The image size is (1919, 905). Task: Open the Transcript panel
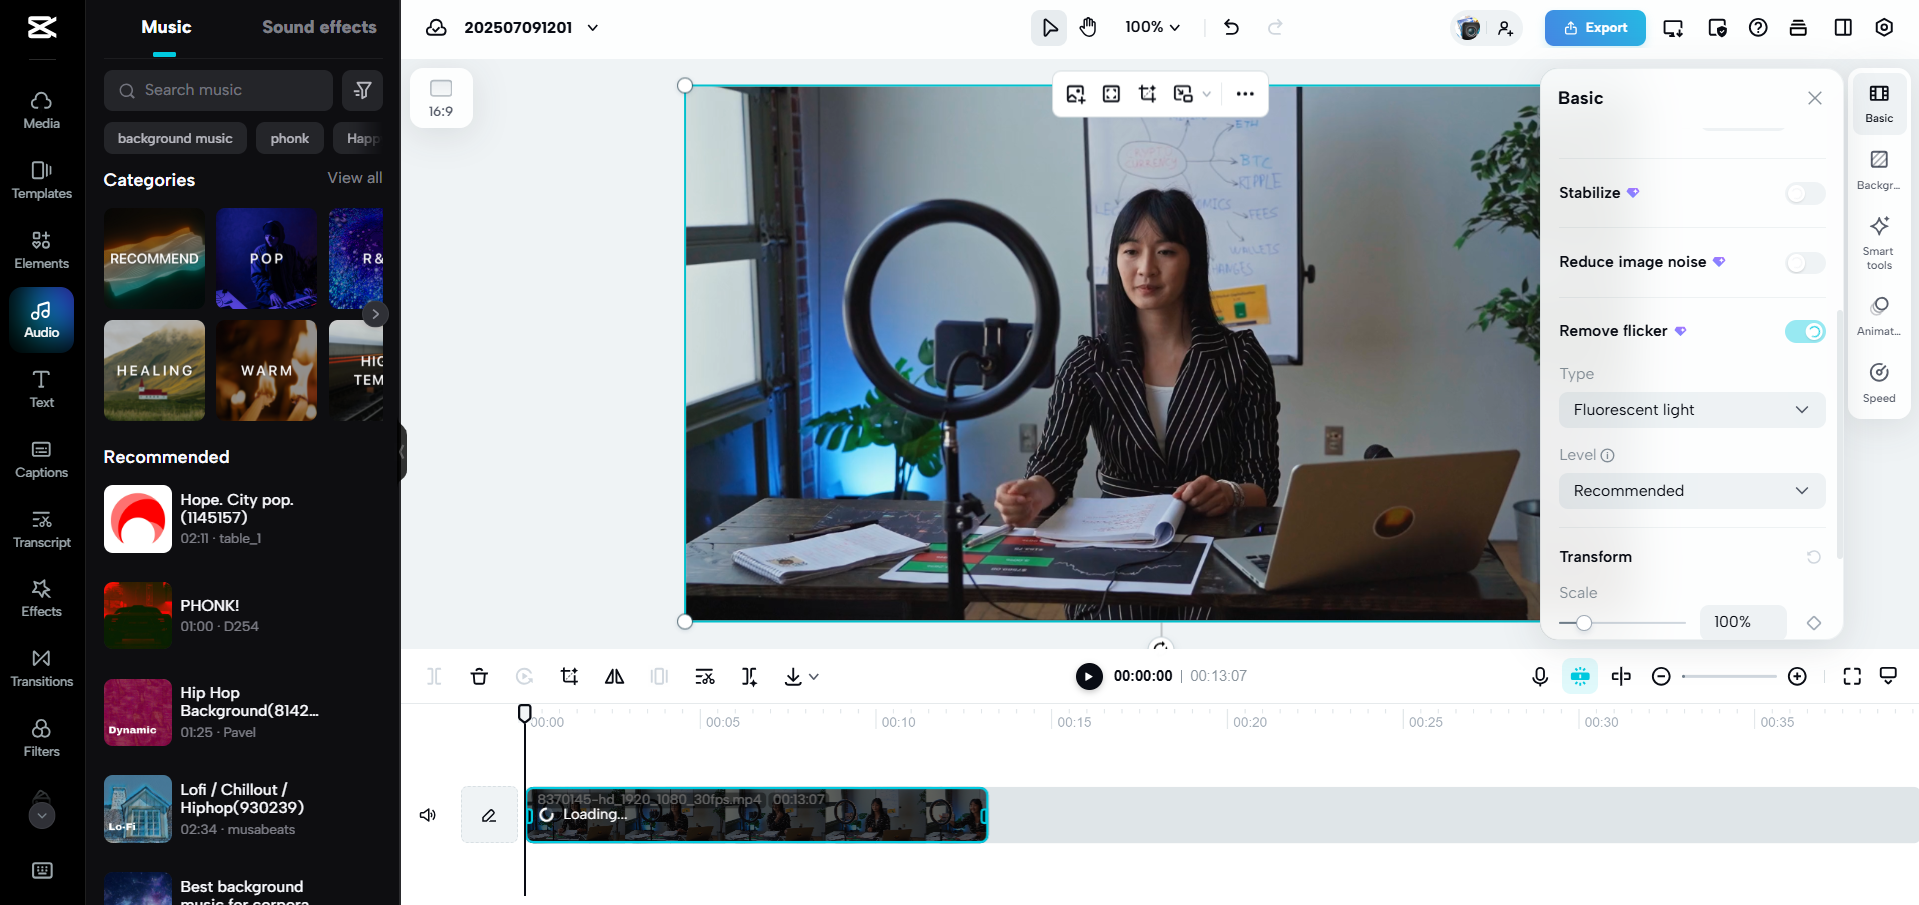[x=42, y=529]
